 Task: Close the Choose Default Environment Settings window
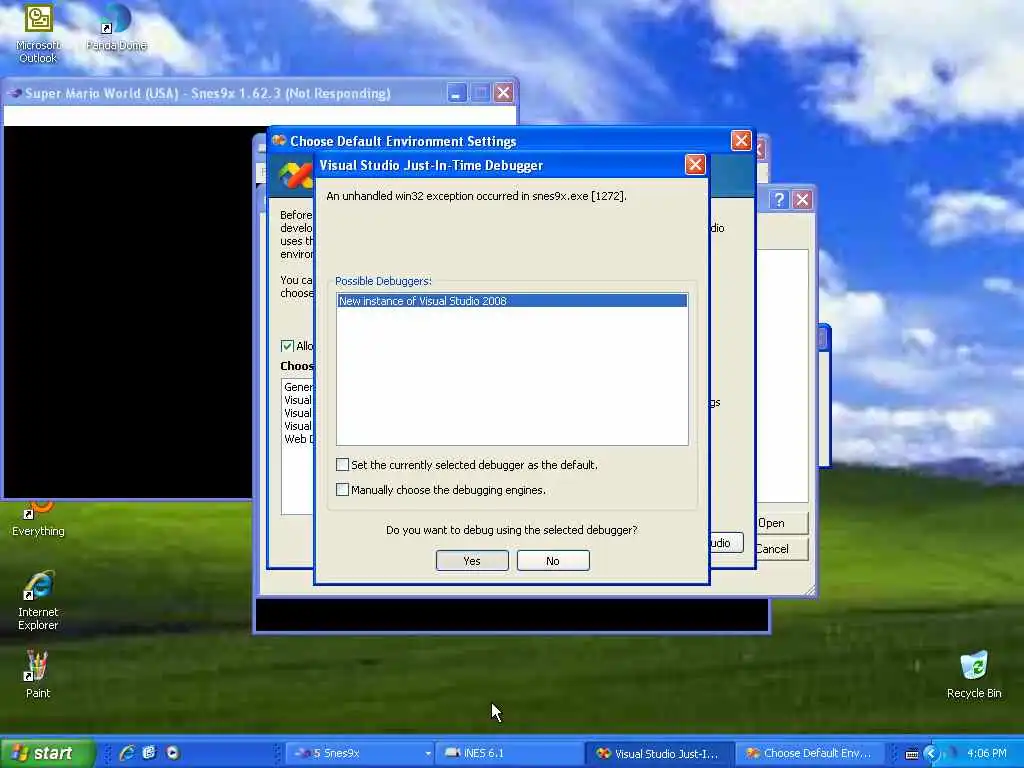741,140
